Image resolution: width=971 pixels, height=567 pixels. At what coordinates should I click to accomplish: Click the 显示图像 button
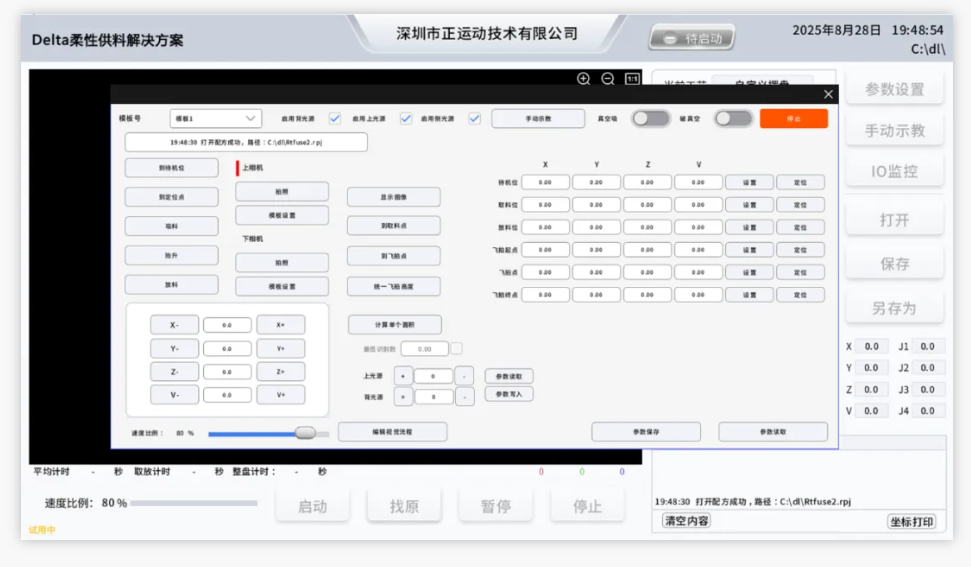(394, 197)
